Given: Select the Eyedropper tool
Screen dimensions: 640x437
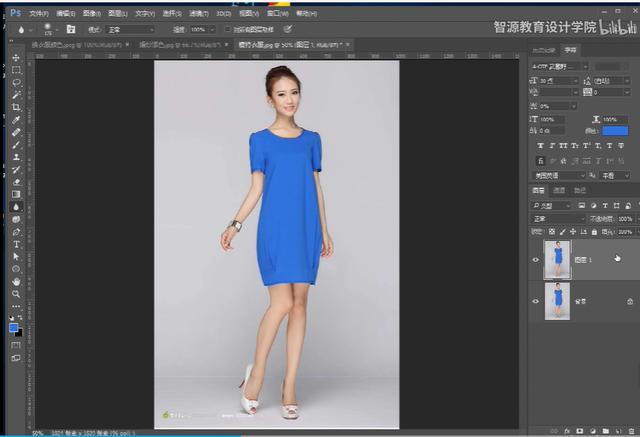Looking at the screenshot, I should (x=16, y=120).
